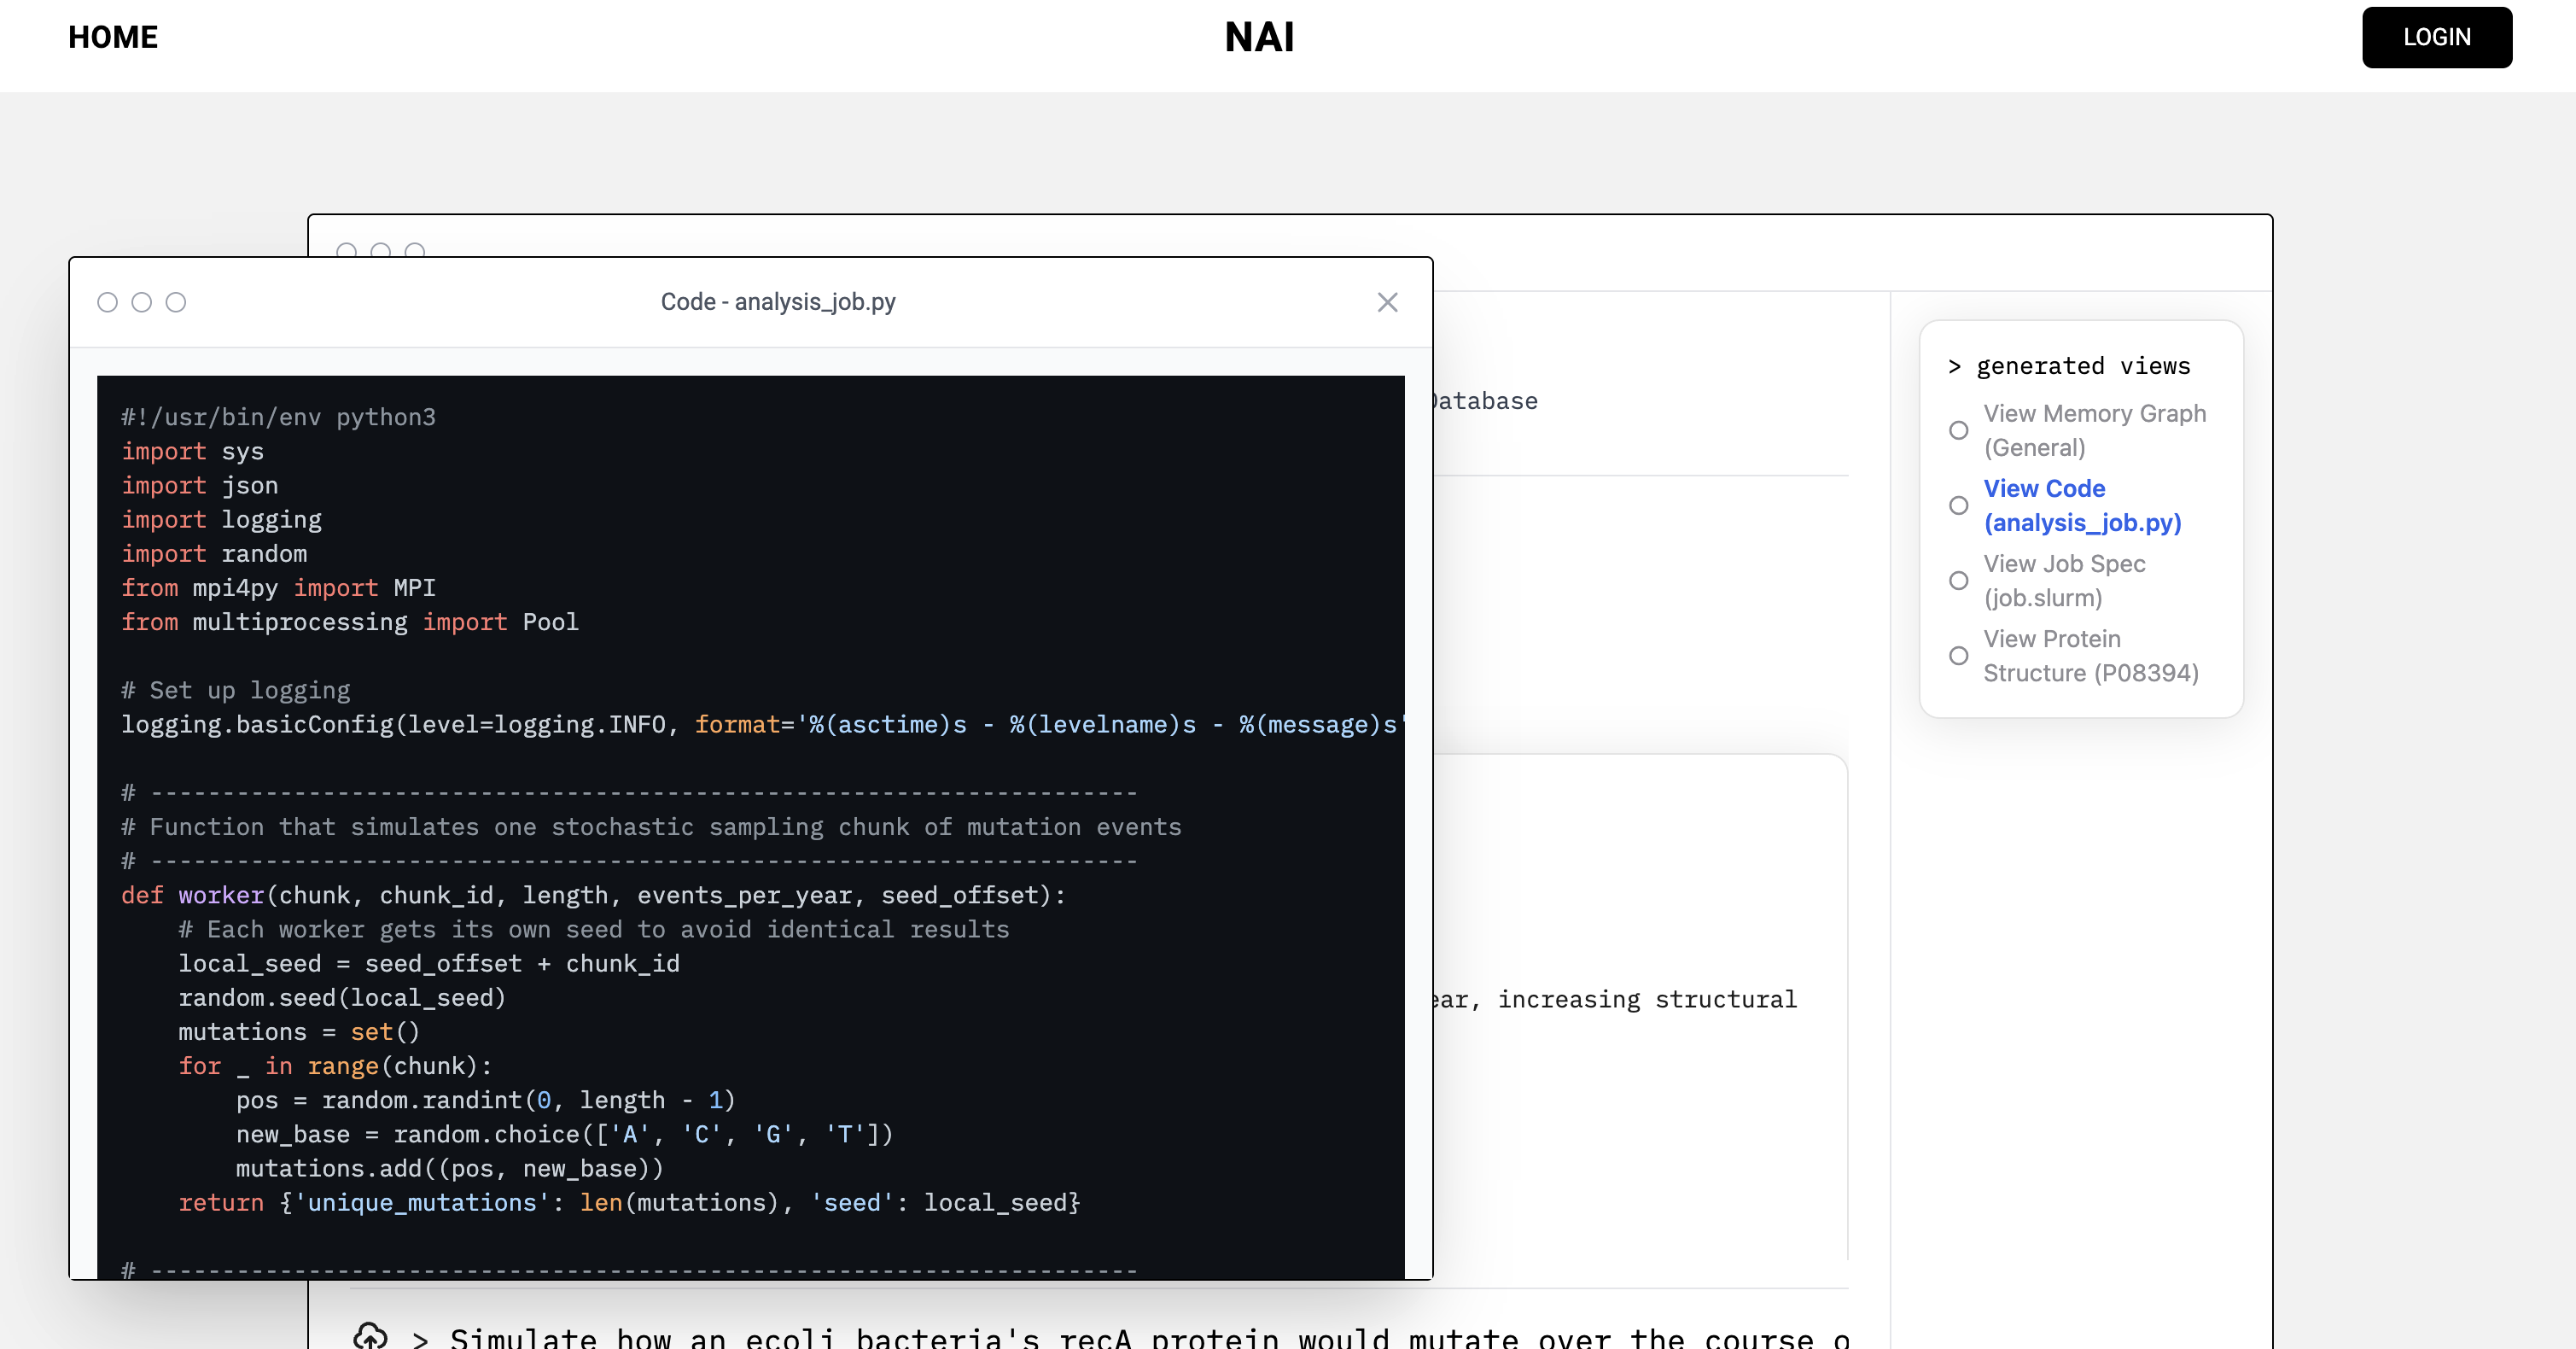This screenshot has width=2576, height=1349.
Task: Select View Code (analysis_job.py) radio
Action: 1958,505
